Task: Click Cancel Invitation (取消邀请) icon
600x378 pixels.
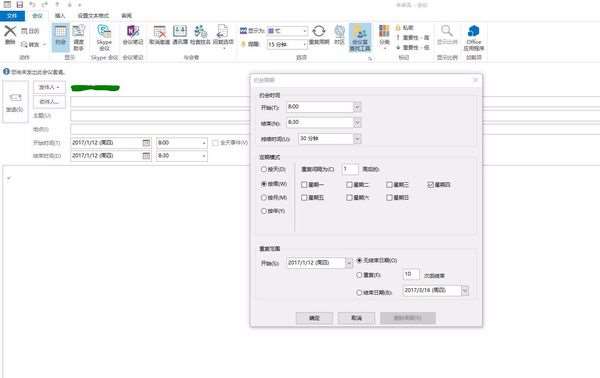Action: (x=160, y=31)
